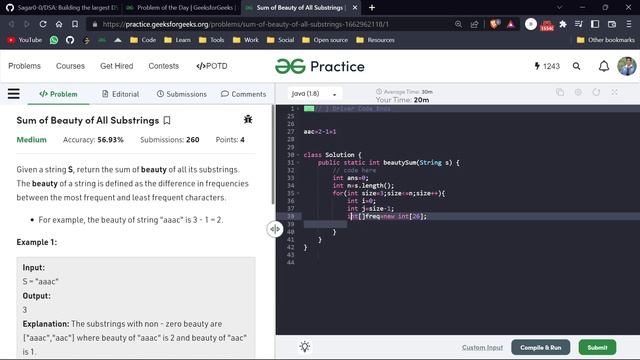
Task: Show hint via the lightbulb icon
Action: click(305, 347)
